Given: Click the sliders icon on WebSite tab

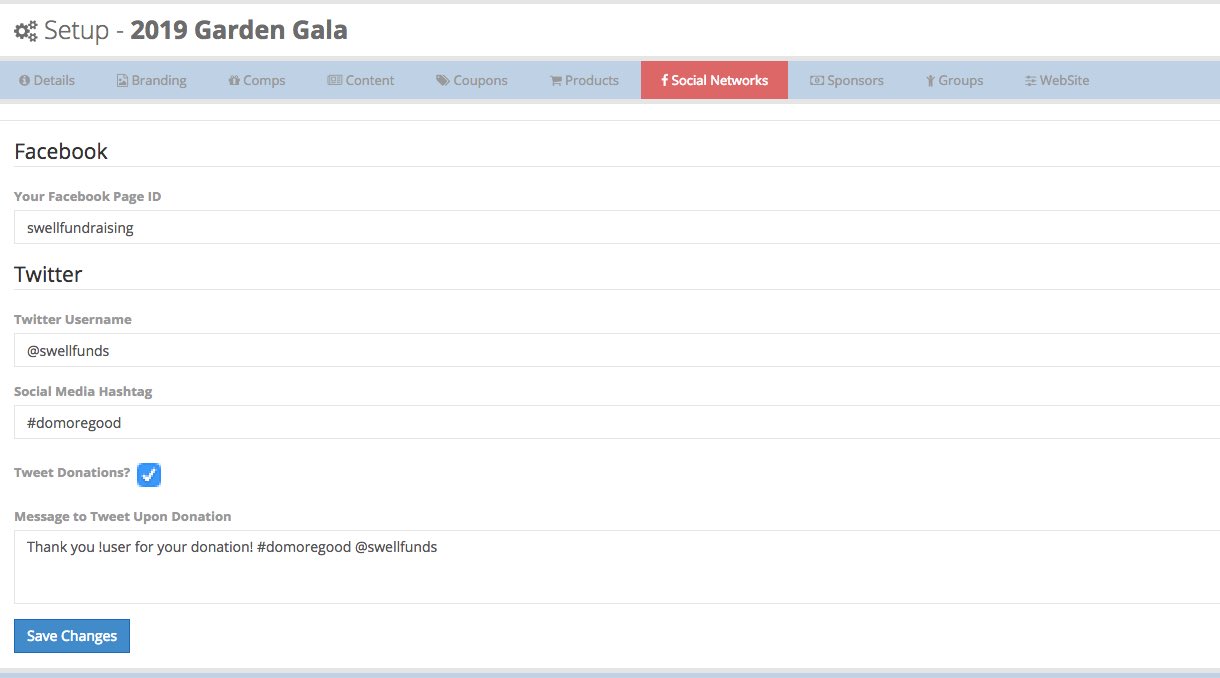Looking at the screenshot, I should point(1030,81).
